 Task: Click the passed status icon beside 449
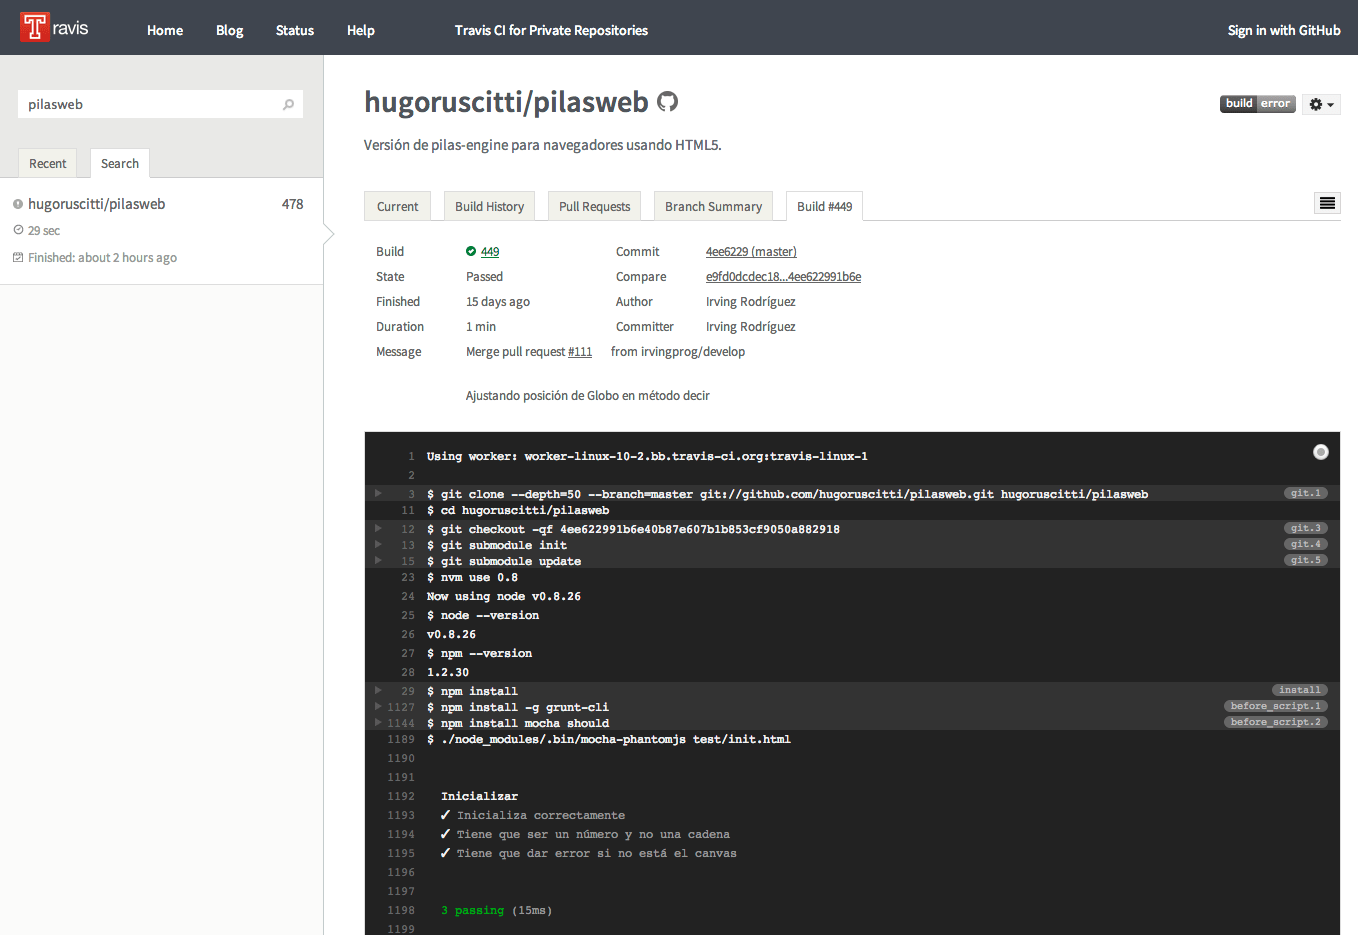[x=471, y=251]
